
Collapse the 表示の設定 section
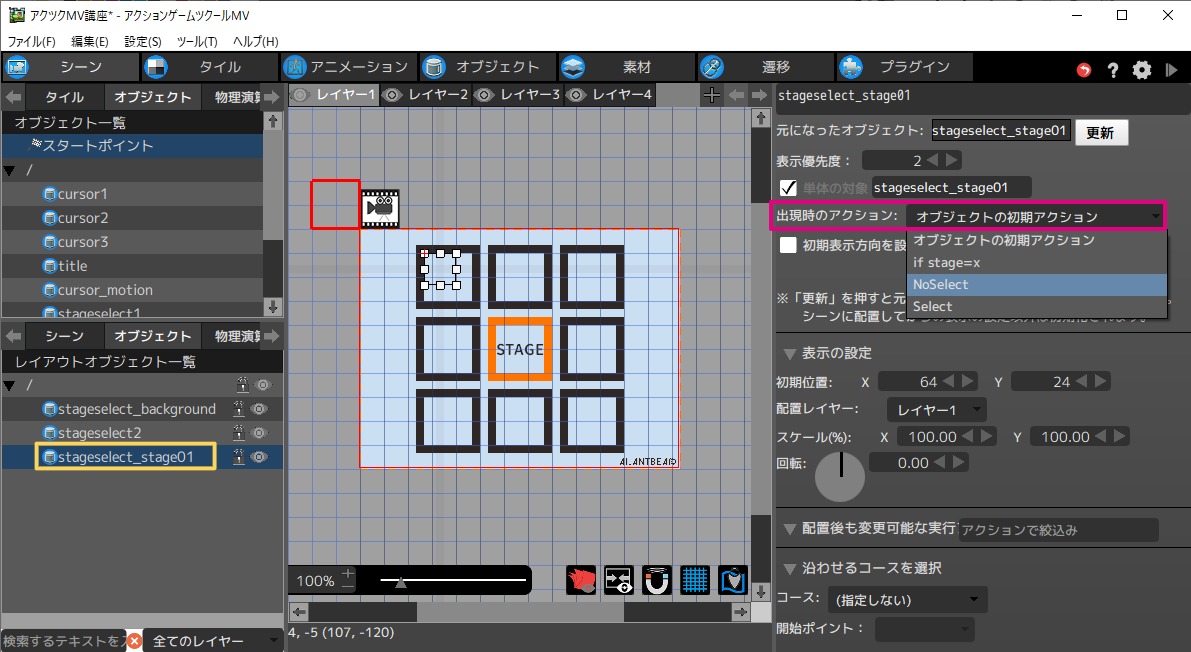[790, 354]
